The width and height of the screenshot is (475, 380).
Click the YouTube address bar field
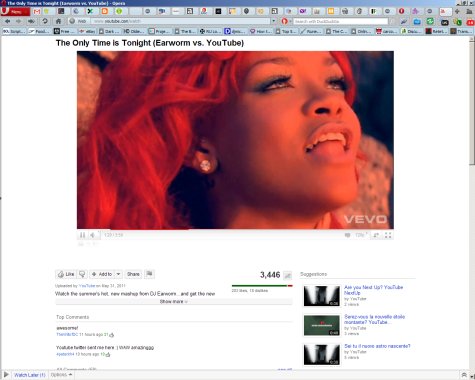click(180, 21)
